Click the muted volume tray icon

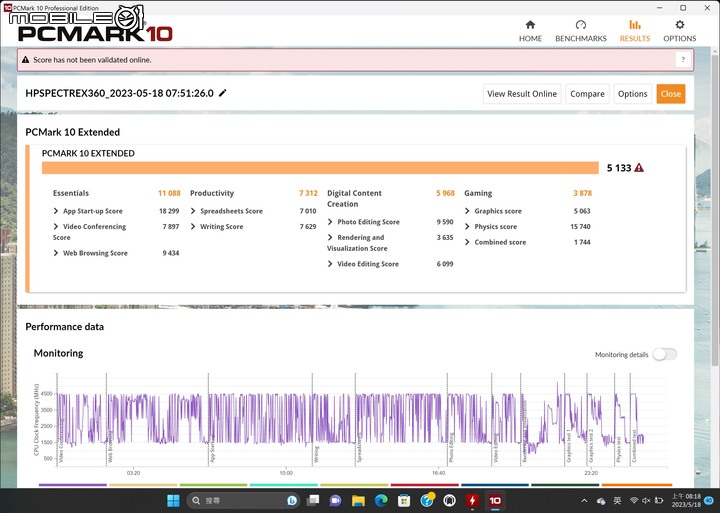pos(646,501)
